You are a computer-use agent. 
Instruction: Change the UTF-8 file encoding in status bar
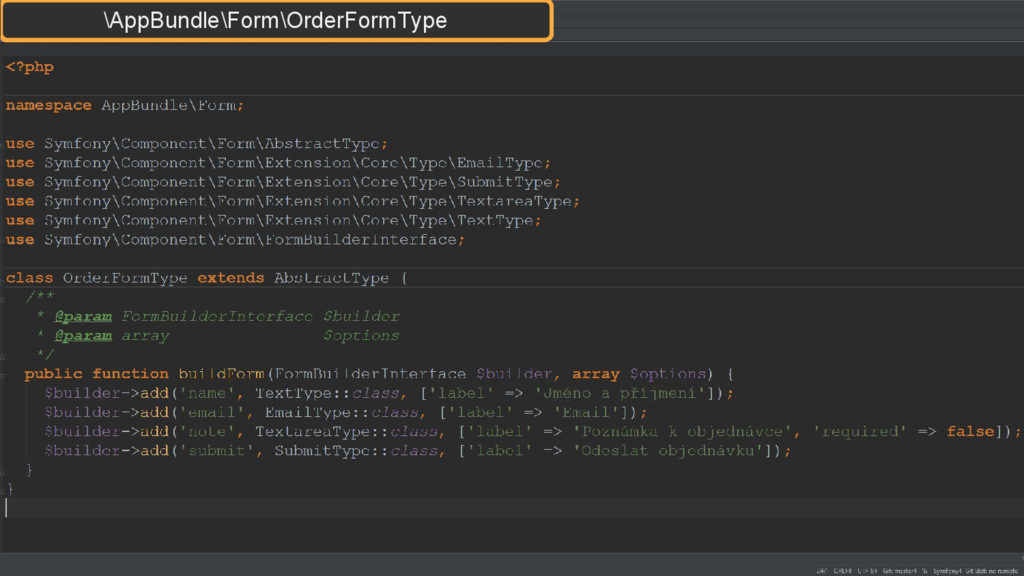click(867, 571)
